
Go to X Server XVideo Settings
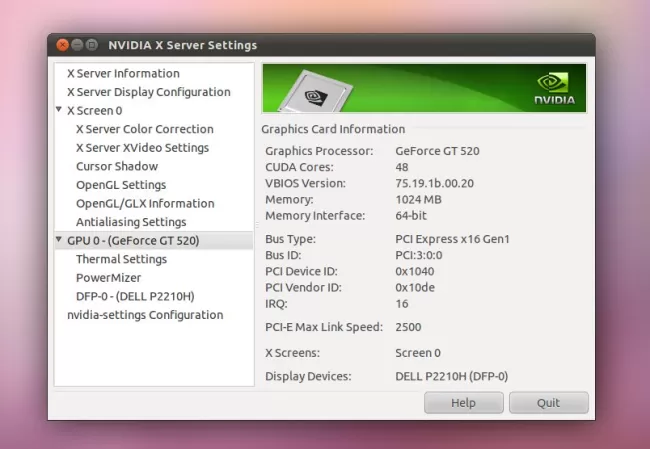coord(142,148)
